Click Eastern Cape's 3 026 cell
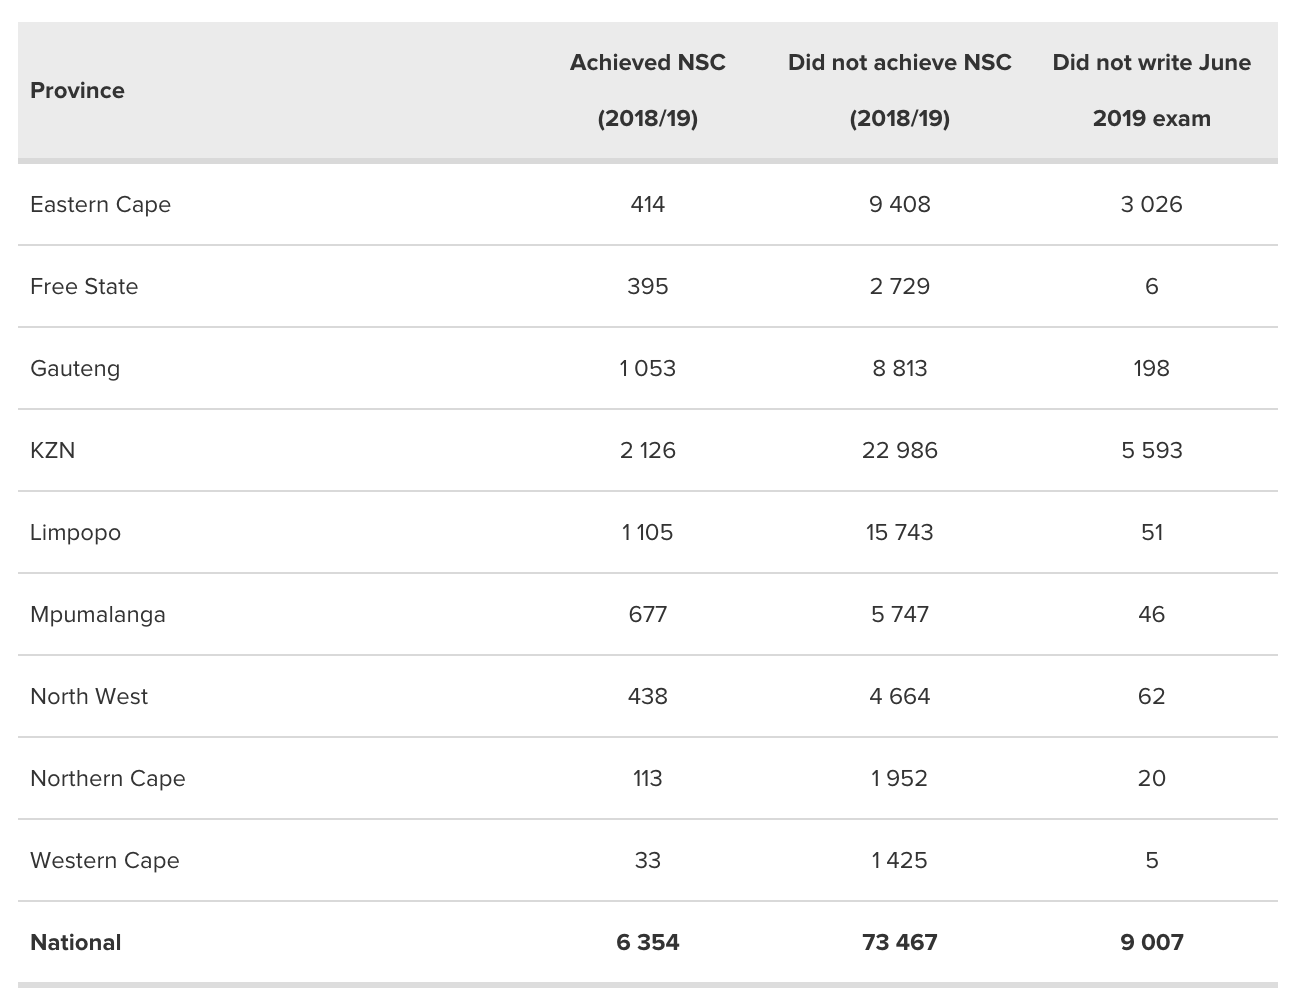This screenshot has height=1002, width=1294. 1152,204
